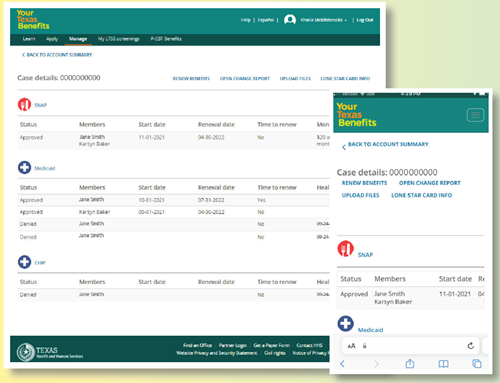
Task: Tap the reload icon in mobile address bar
Action: 471,346
